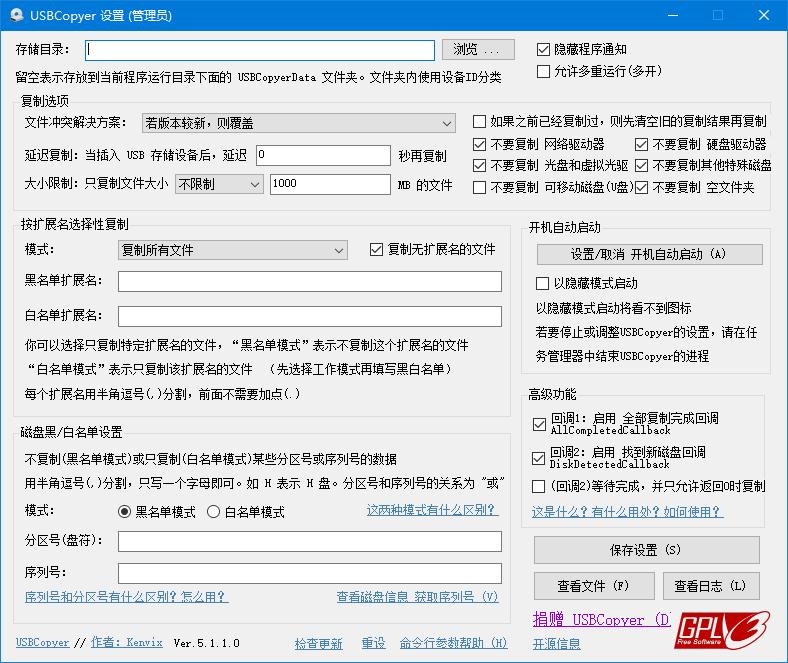
Task: Click the Ver.5.1.1.0 version text
Action: [x=207, y=643]
